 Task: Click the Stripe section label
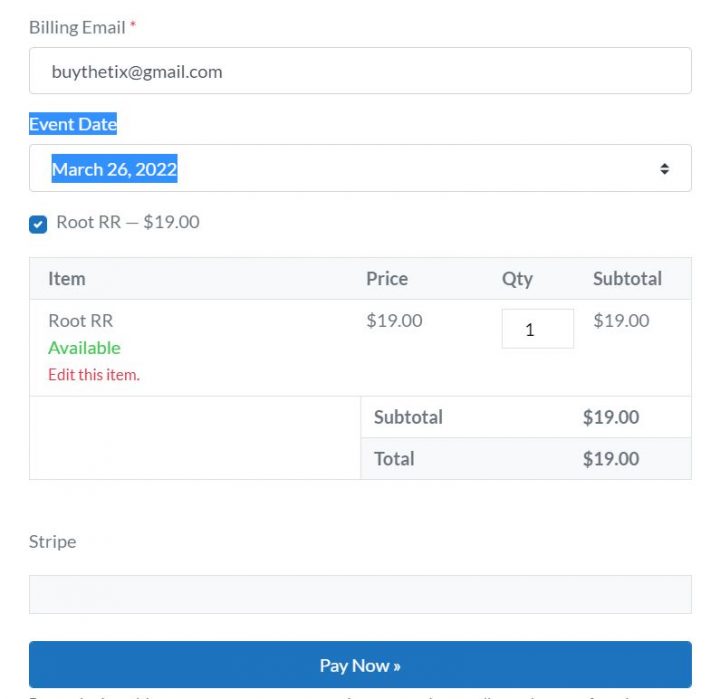[52, 542]
